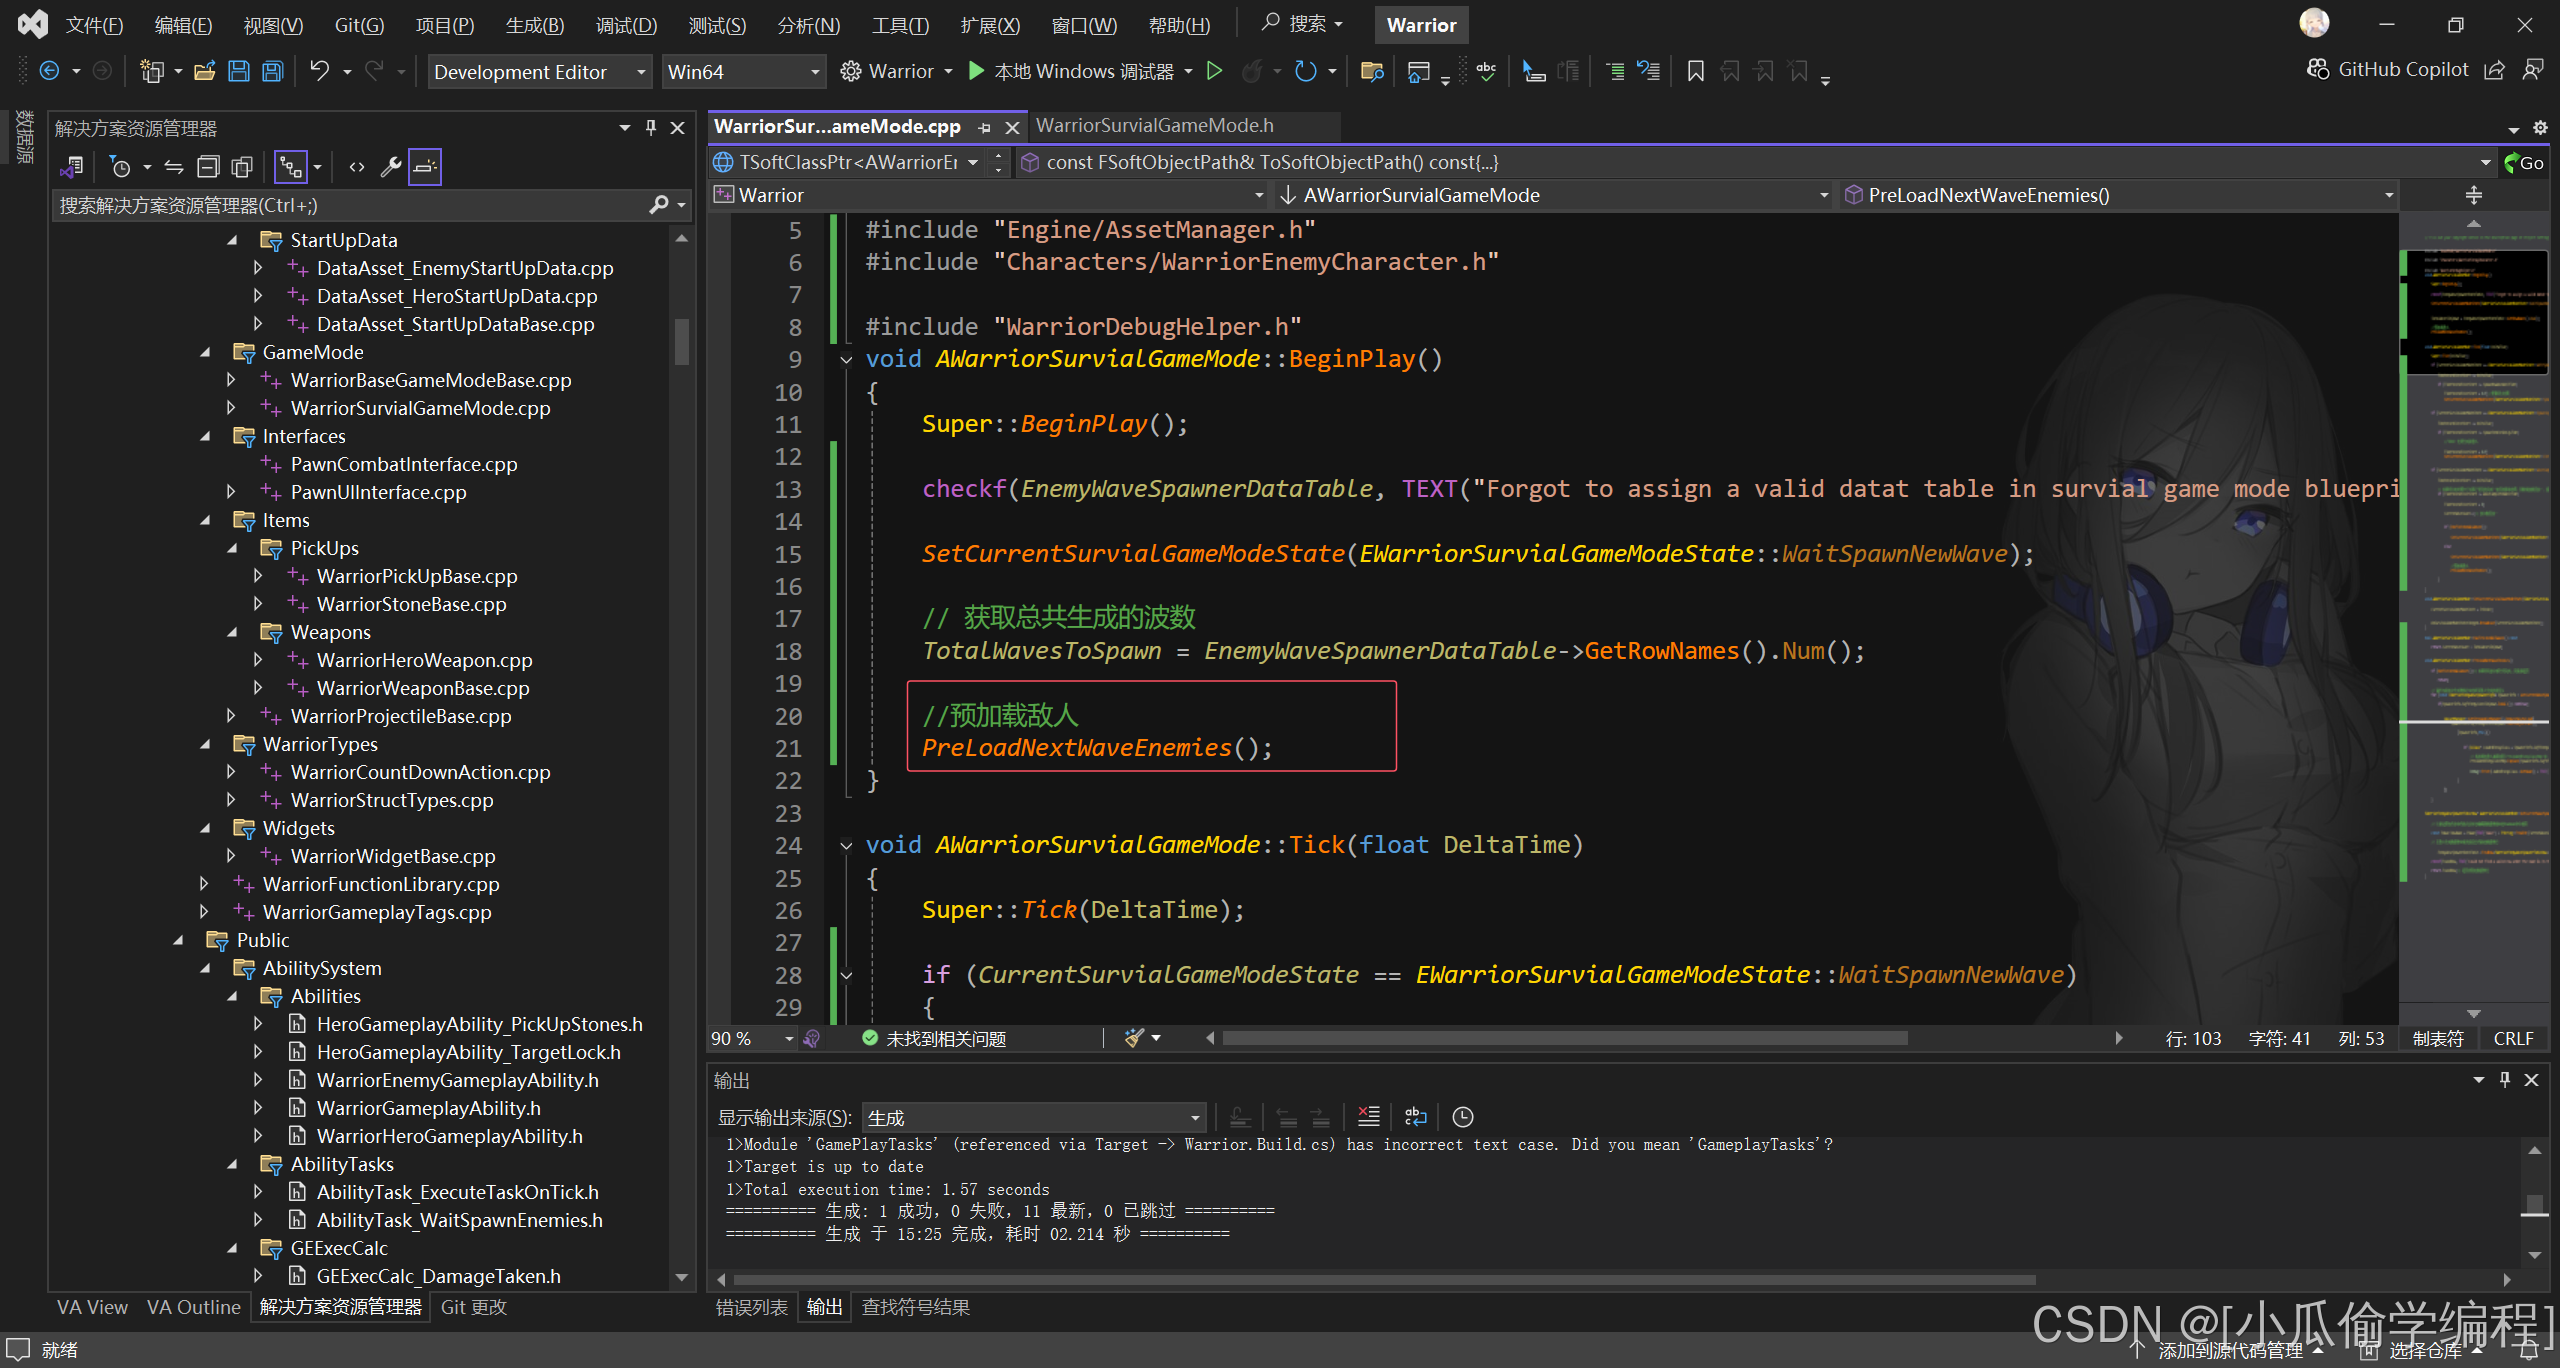Open Properties wrench icon in Solution Explorer
The height and width of the screenshot is (1368, 2560).
pyautogui.click(x=391, y=167)
